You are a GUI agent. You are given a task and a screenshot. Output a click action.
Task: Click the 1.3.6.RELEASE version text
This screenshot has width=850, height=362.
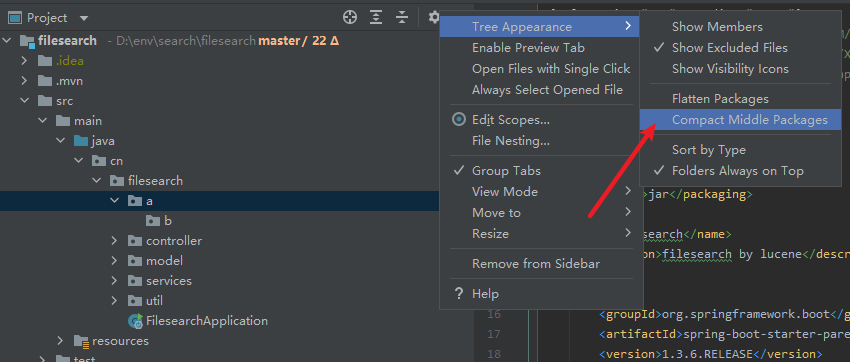pos(708,354)
